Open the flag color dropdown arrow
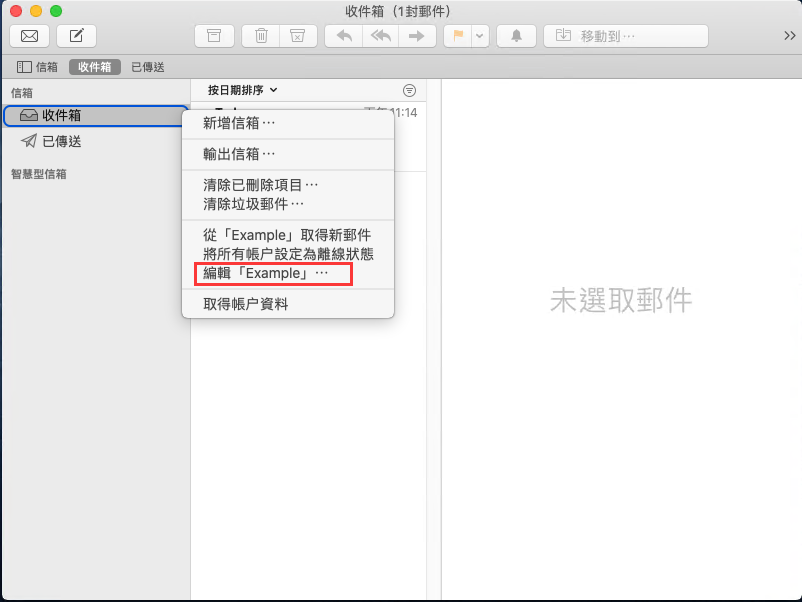This screenshot has height=602, width=802. click(x=480, y=36)
